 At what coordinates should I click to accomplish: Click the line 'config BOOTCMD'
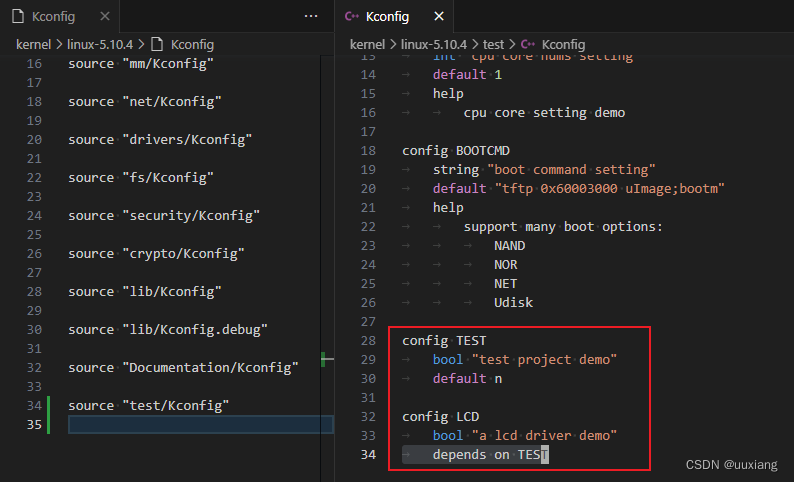coord(456,151)
